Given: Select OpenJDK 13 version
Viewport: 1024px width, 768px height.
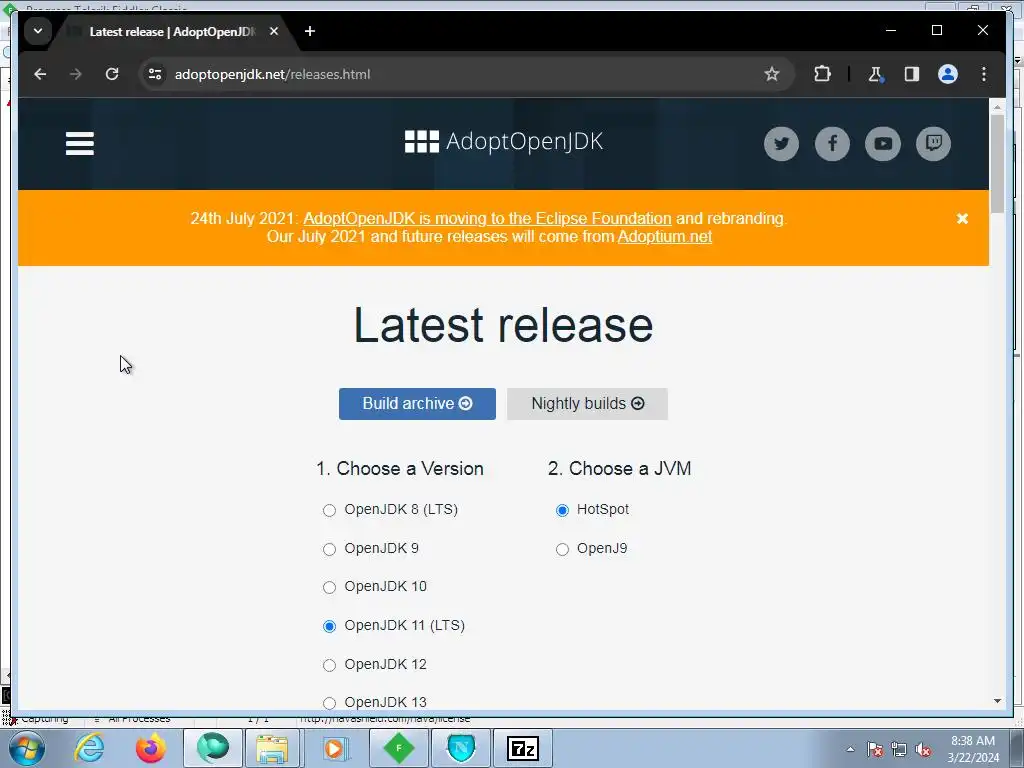Looking at the screenshot, I should pyautogui.click(x=329, y=703).
